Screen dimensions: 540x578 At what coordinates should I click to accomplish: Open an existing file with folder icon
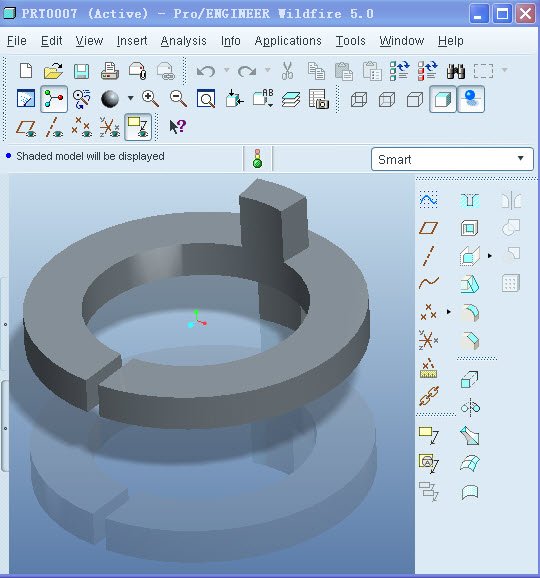(53, 70)
